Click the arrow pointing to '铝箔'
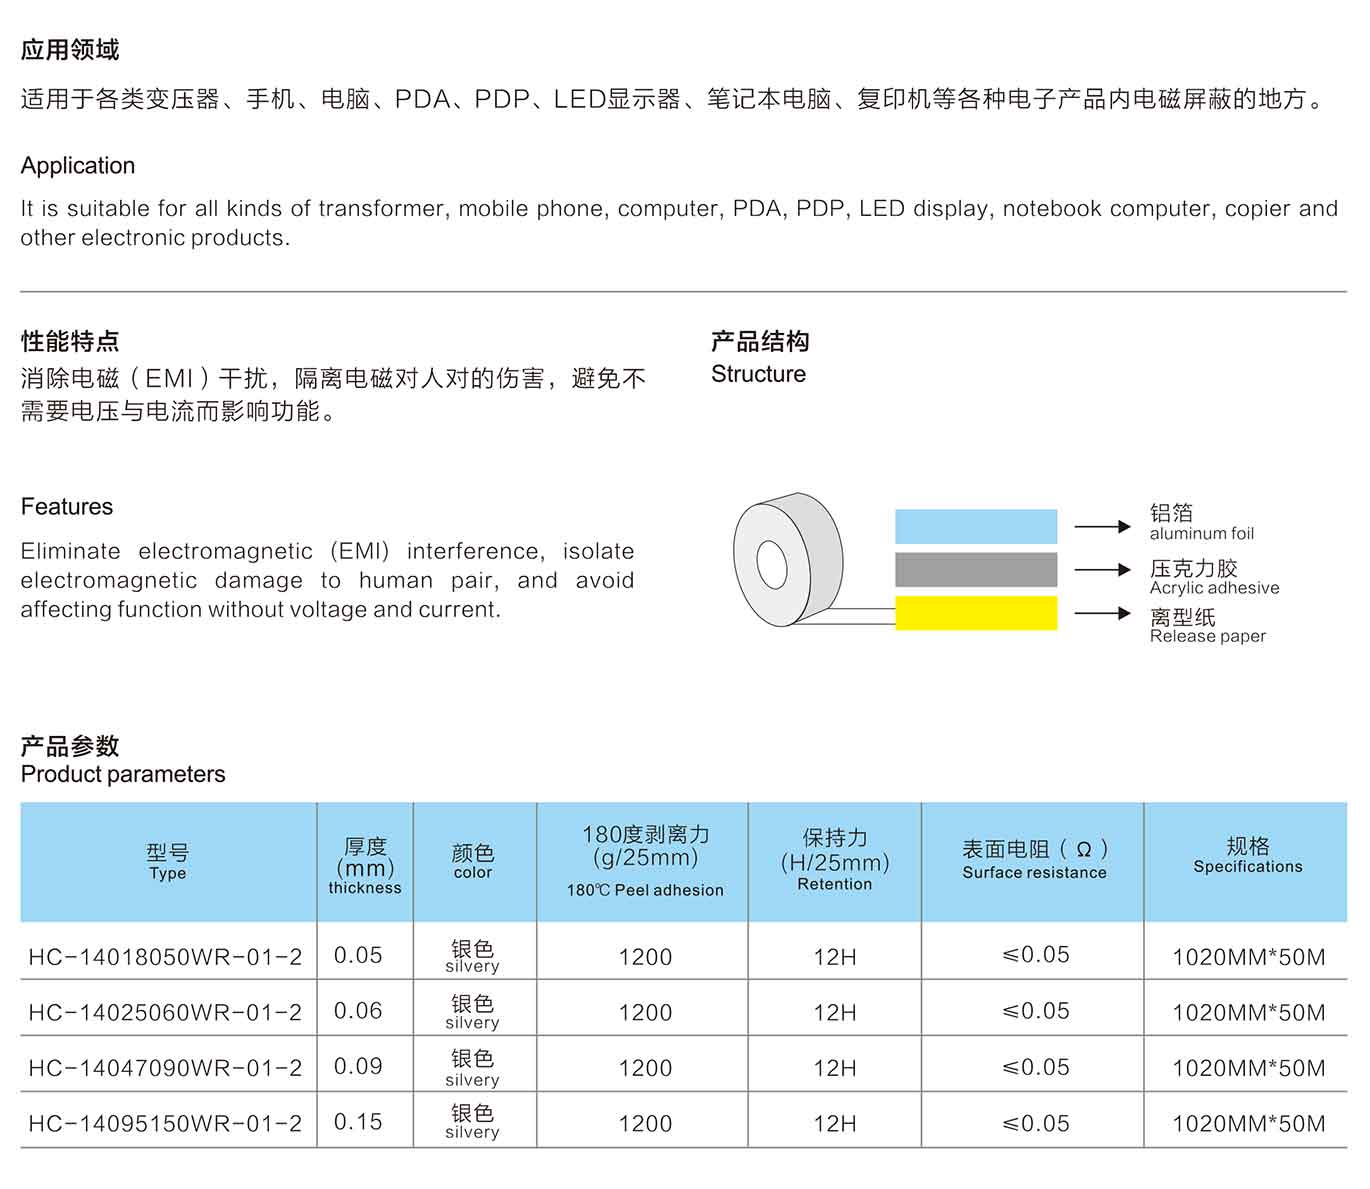 click(x=1103, y=527)
